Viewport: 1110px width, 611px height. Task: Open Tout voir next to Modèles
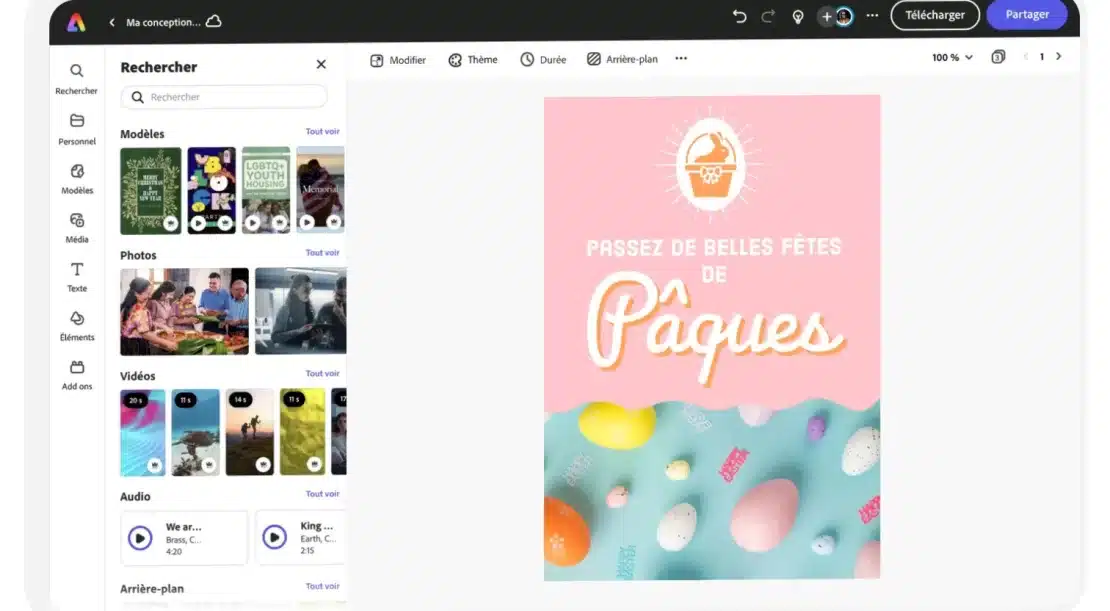tap(322, 131)
